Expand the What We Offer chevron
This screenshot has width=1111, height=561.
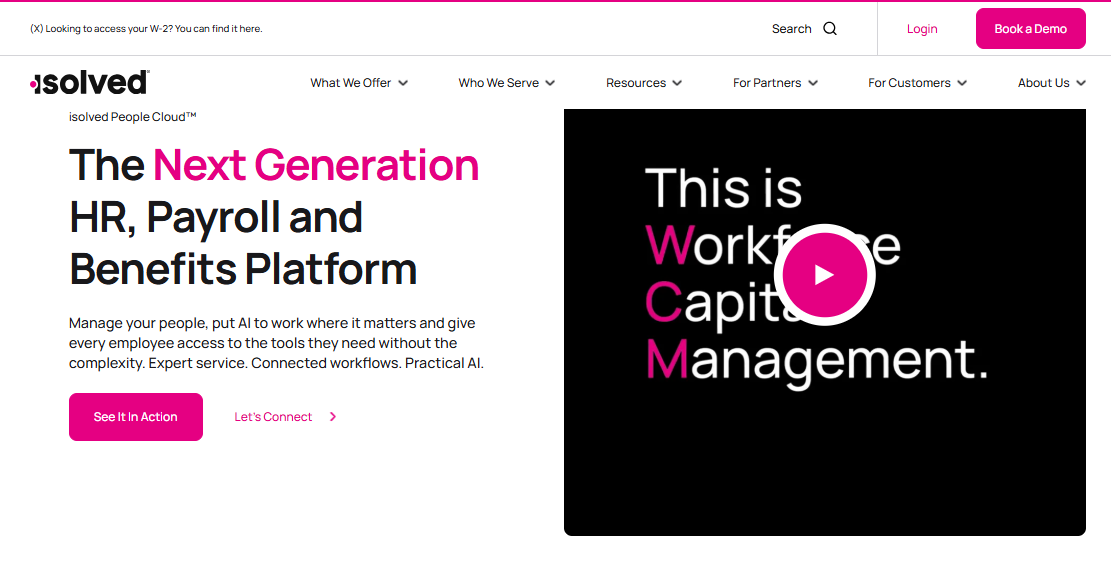[x=403, y=83]
